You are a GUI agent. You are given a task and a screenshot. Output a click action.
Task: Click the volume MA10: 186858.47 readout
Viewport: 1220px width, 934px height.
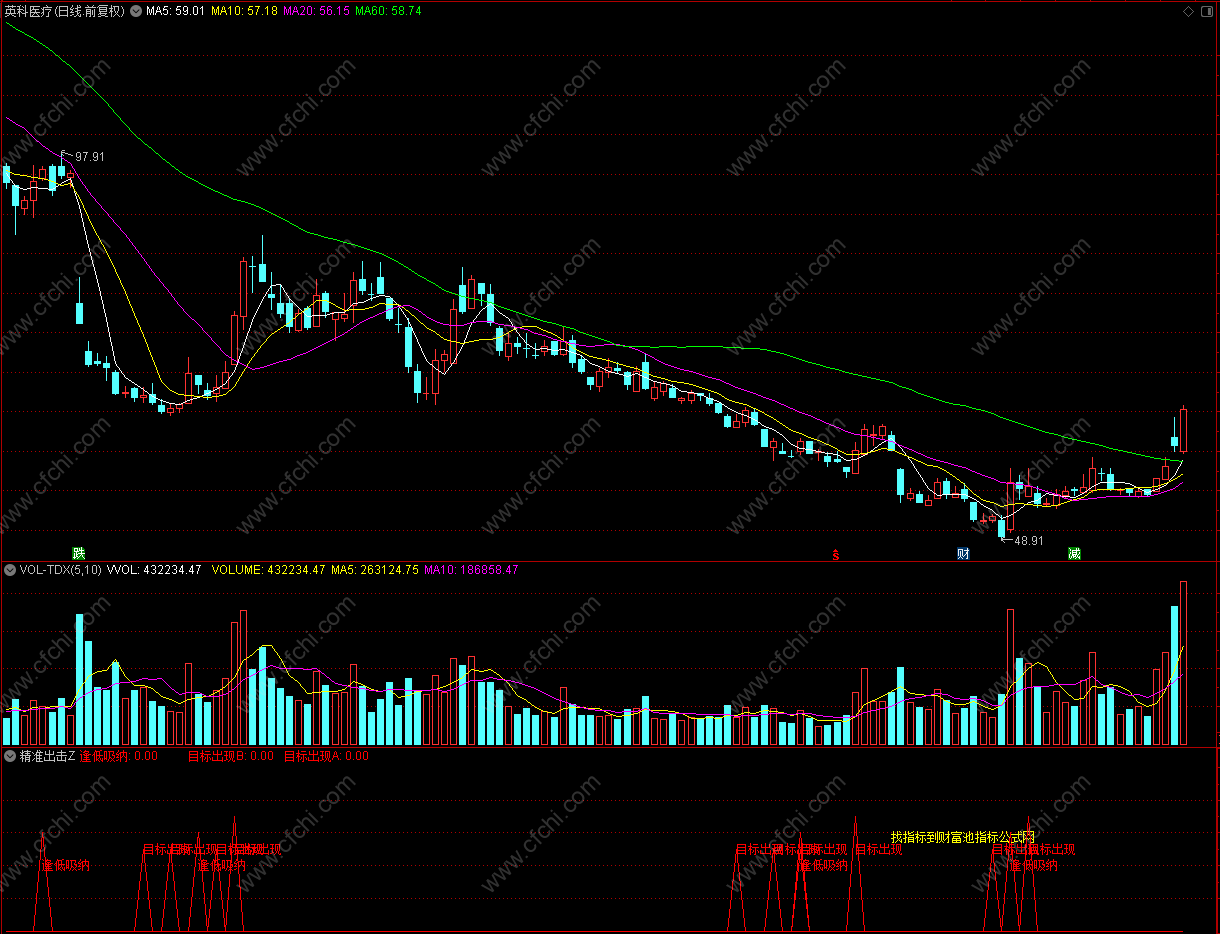pos(471,570)
